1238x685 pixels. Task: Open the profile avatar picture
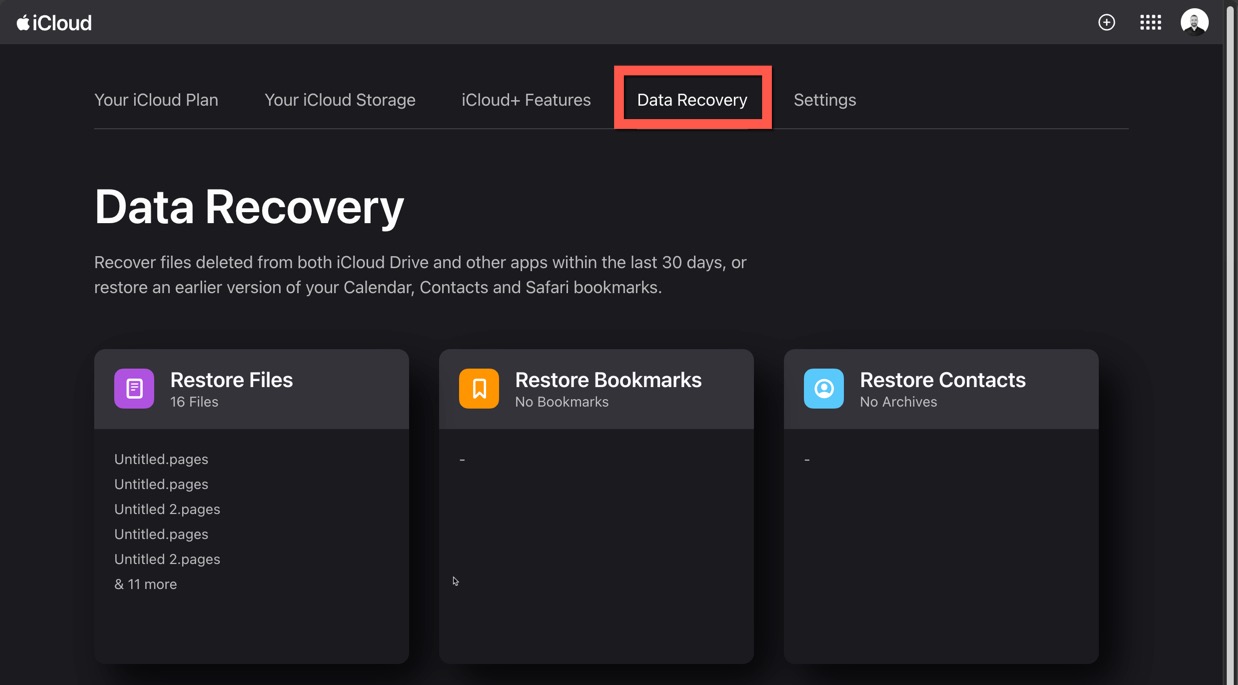pyautogui.click(x=1194, y=21)
